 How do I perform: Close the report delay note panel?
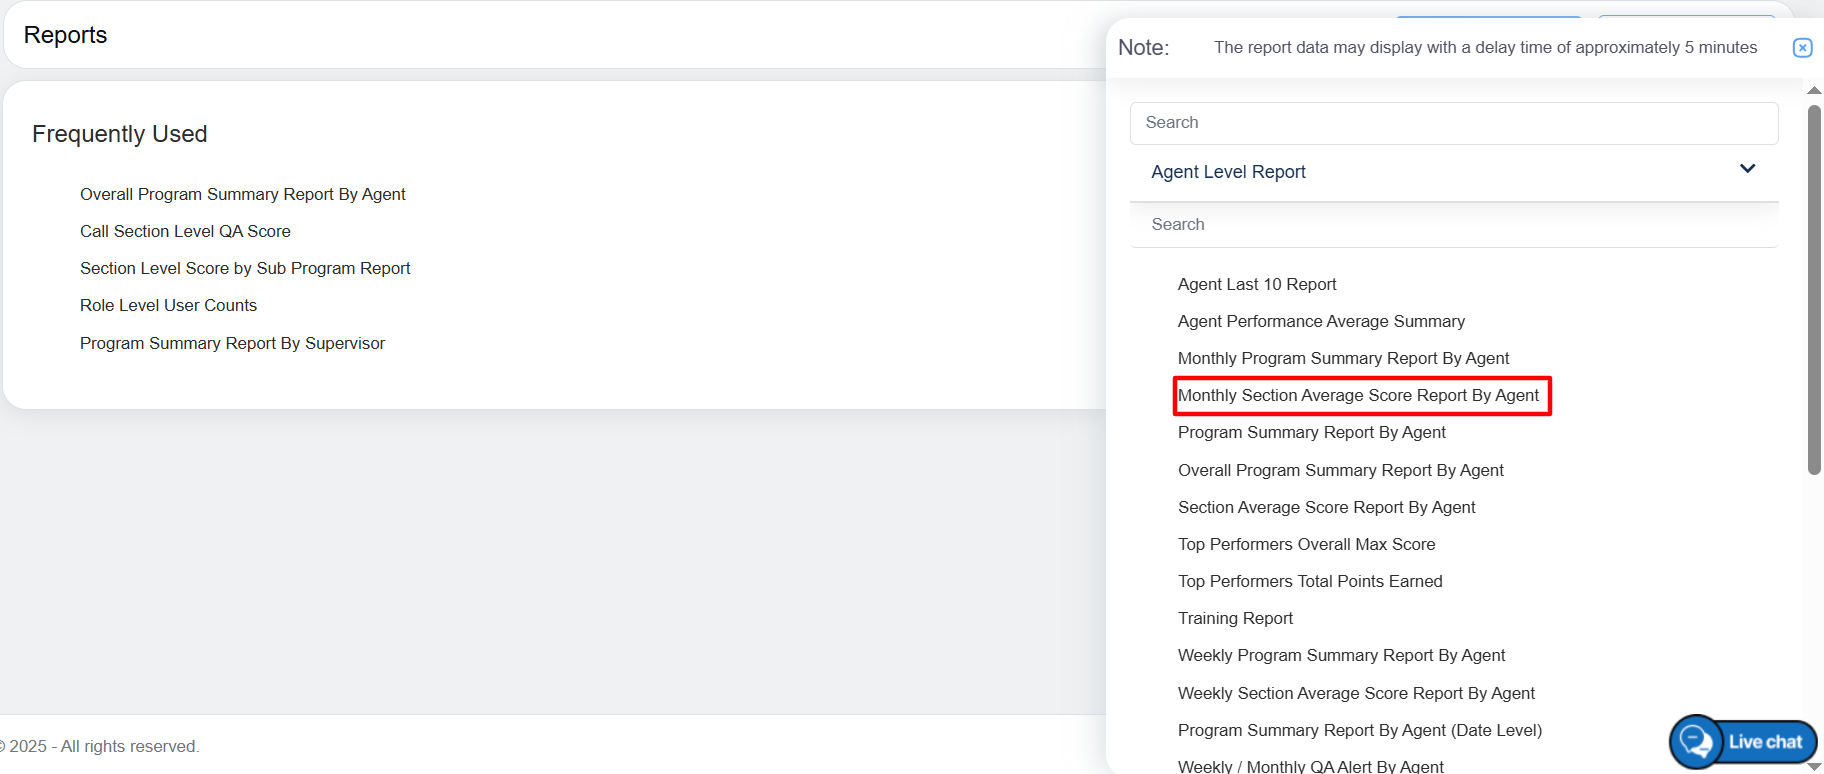[1802, 48]
